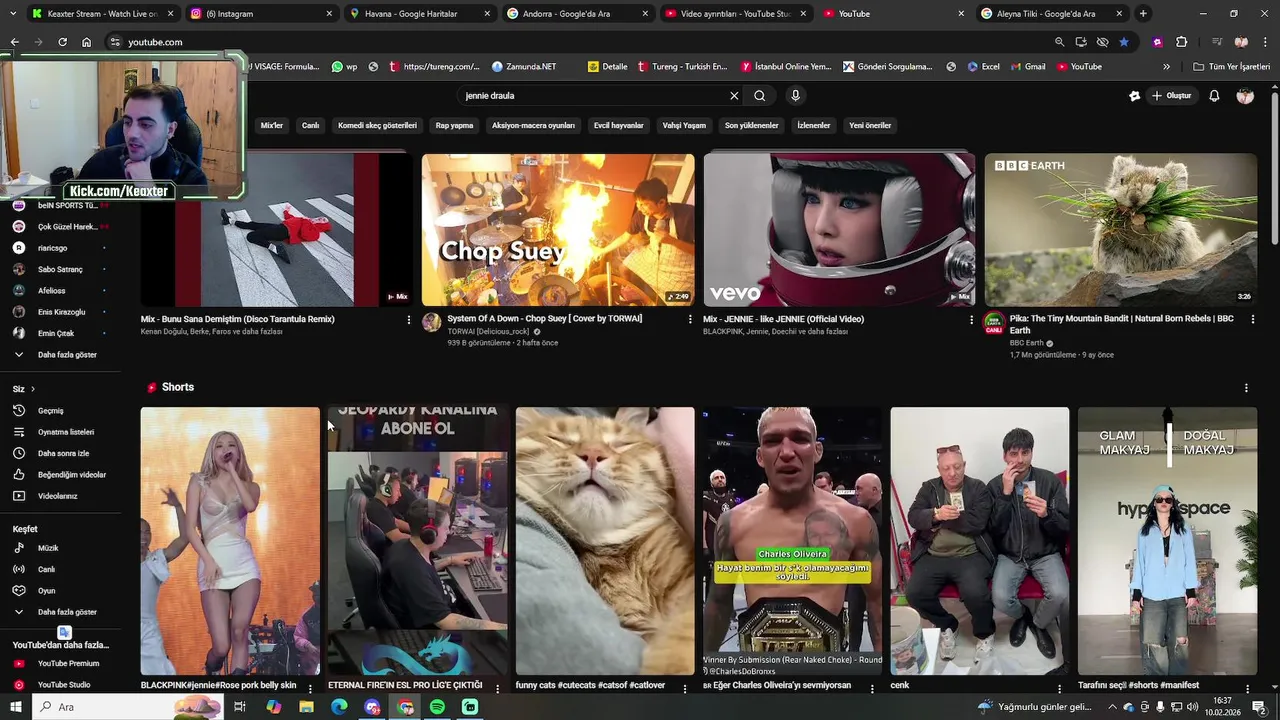Switch to Havana Google Haritalar tab
The width and height of the screenshot is (1280, 720).
point(420,14)
